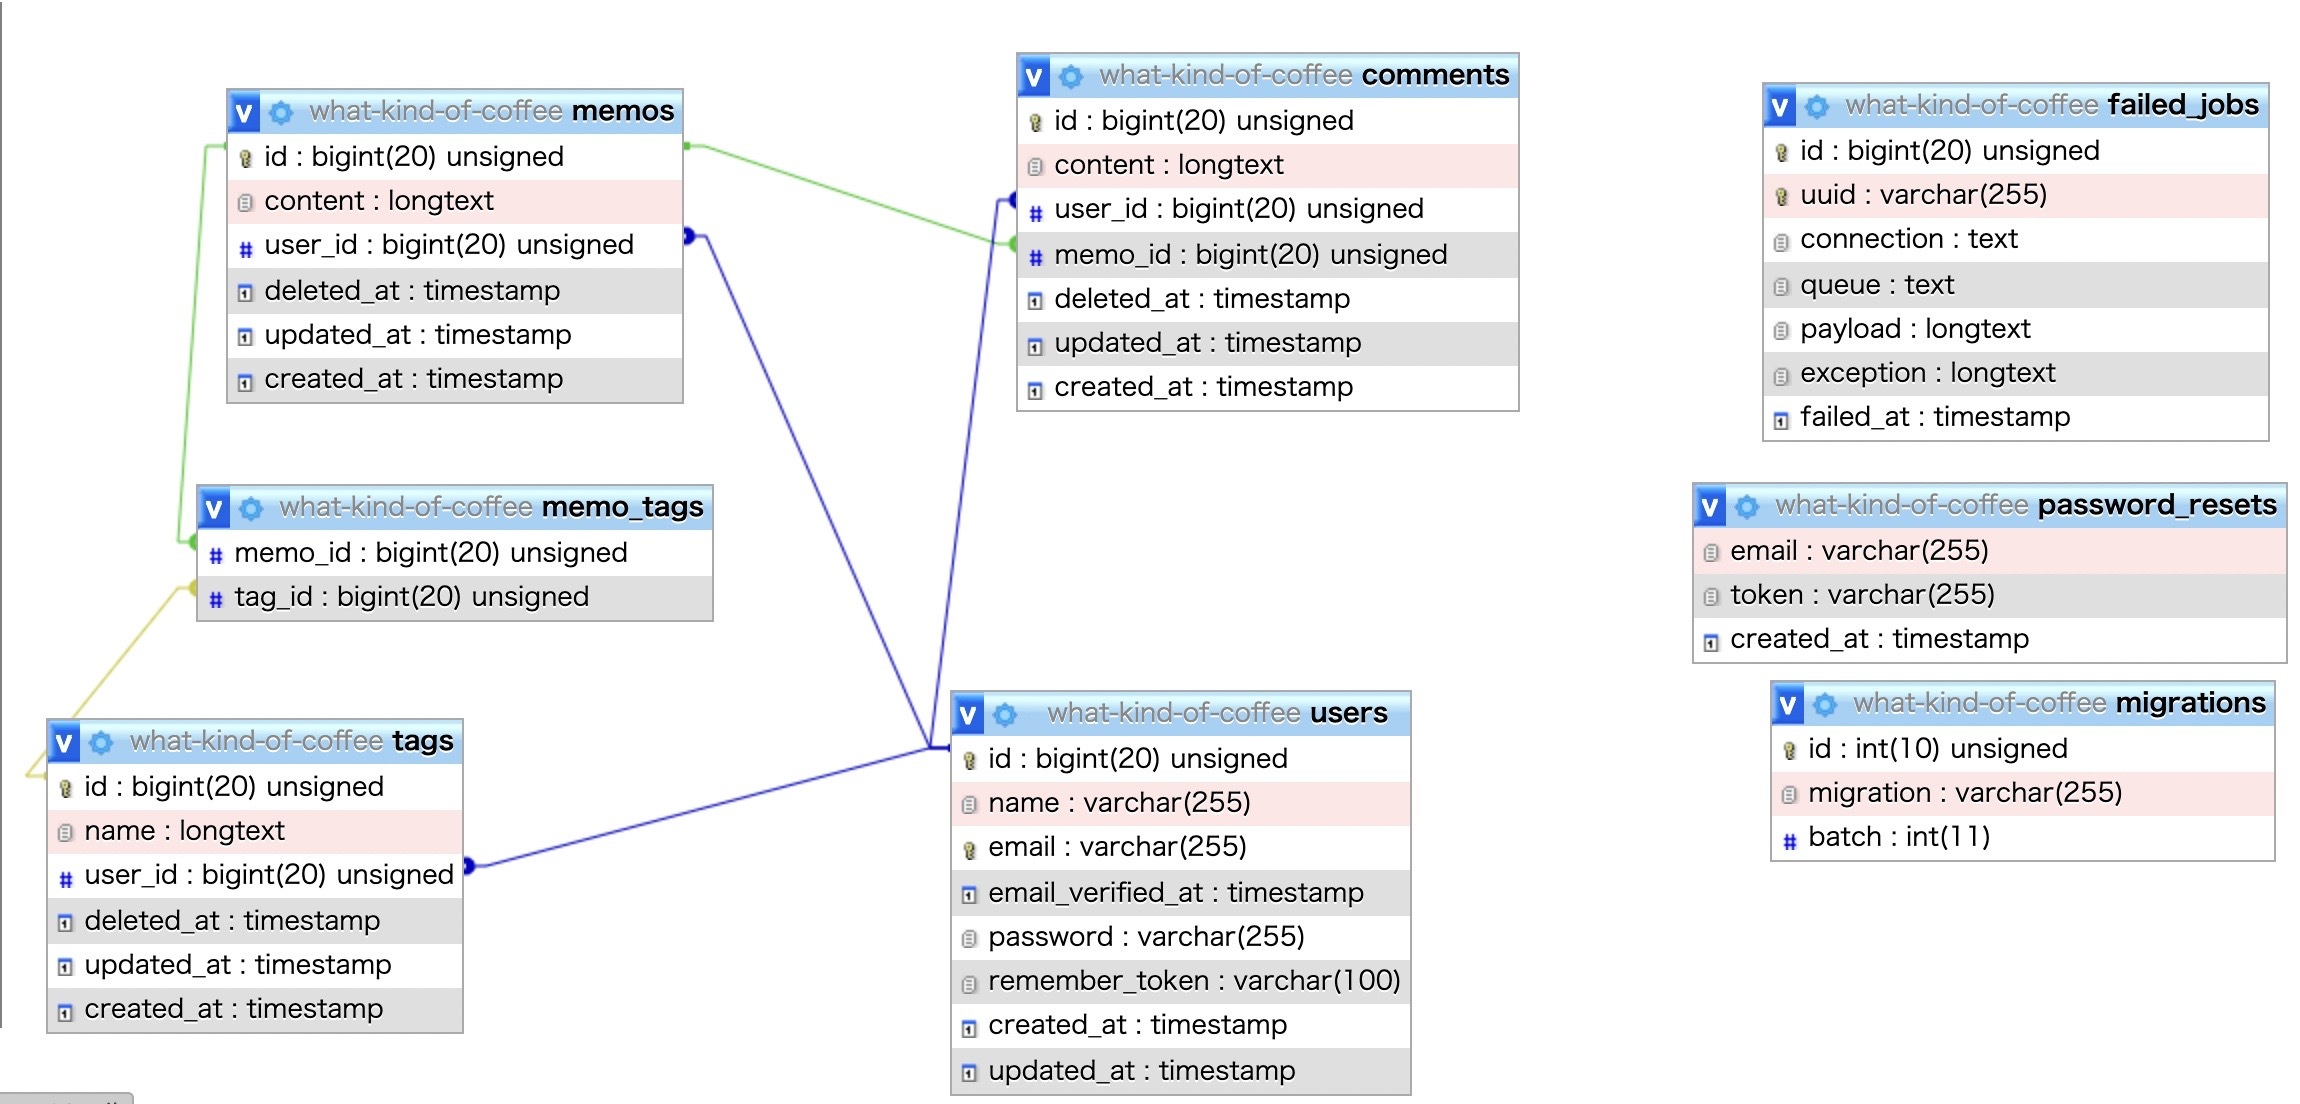This screenshot has height=1104, width=2300.
Task: Click the key icon beside users email
Action: 969,849
